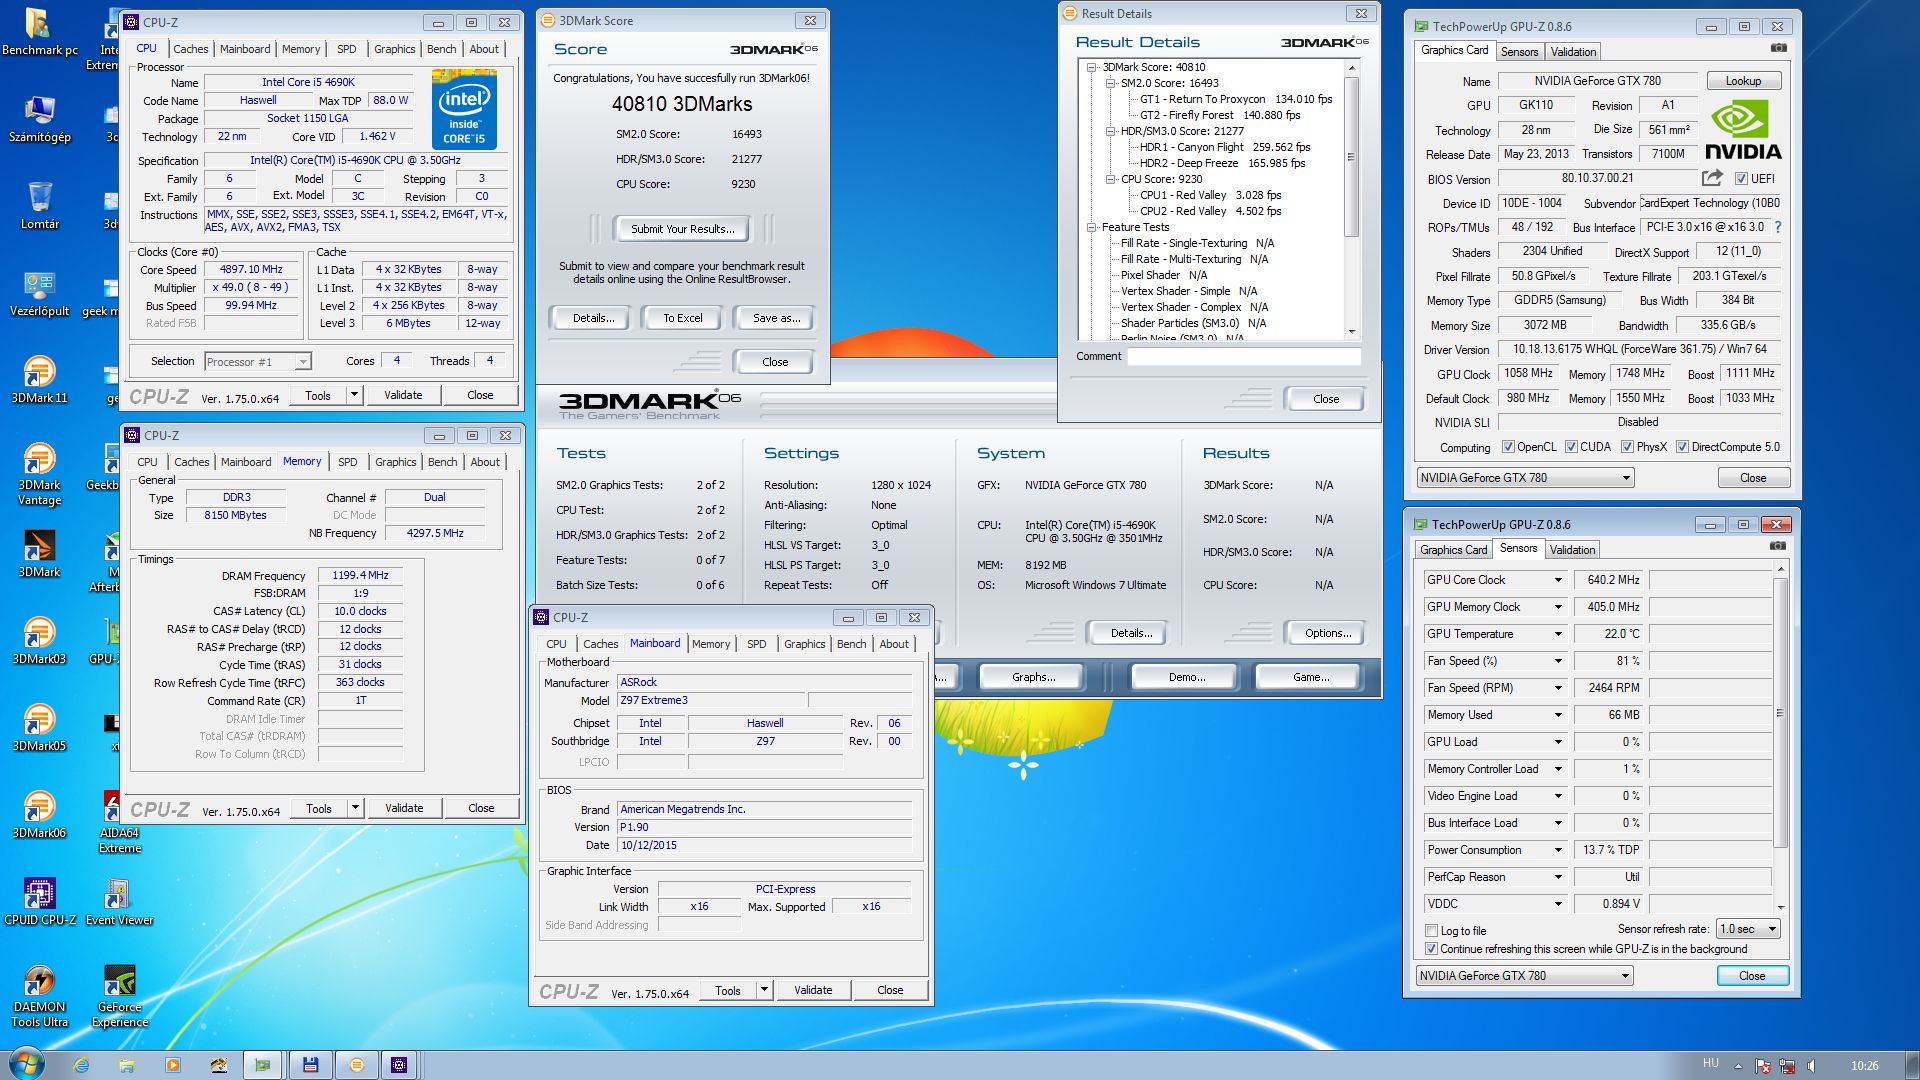Launch the AIDA64 Extreme desktop shortcut
This screenshot has width=1920, height=1080.
tap(120, 822)
